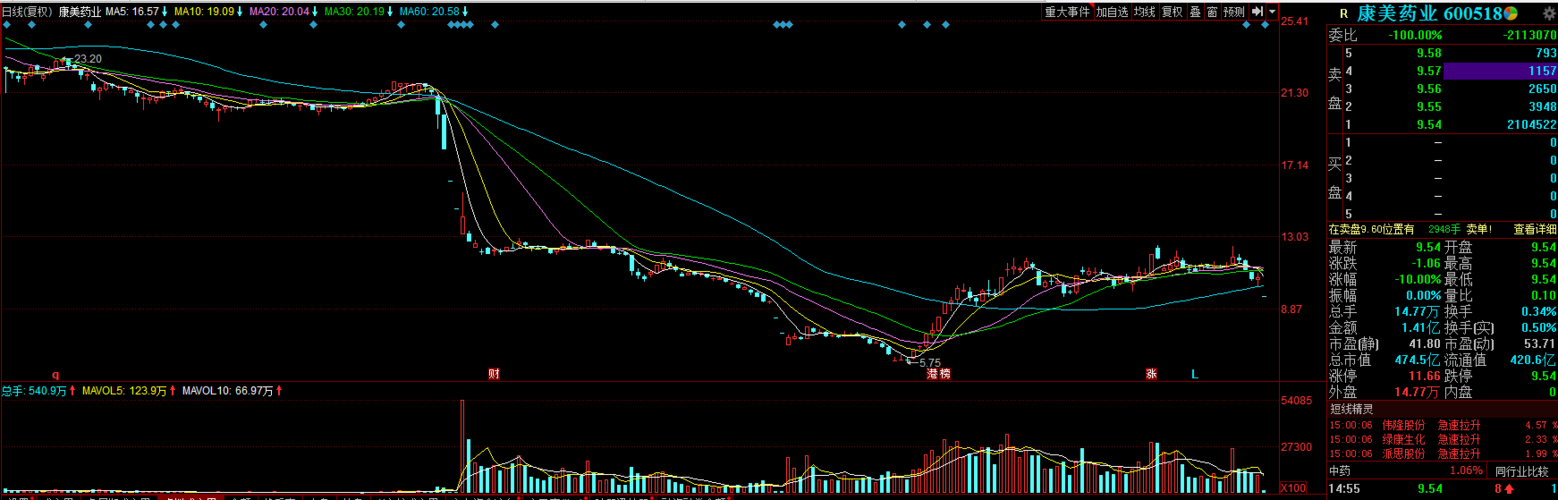The height and width of the screenshot is (500, 1558).
Task: Click the 跌停 9.54 limit-down value
Action: (1542, 376)
